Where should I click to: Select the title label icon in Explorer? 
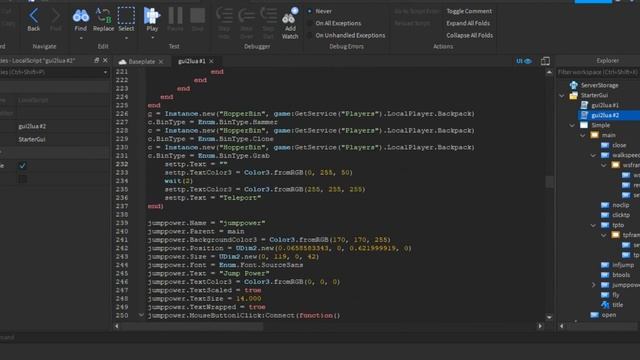pyautogui.click(x=605, y=305)
